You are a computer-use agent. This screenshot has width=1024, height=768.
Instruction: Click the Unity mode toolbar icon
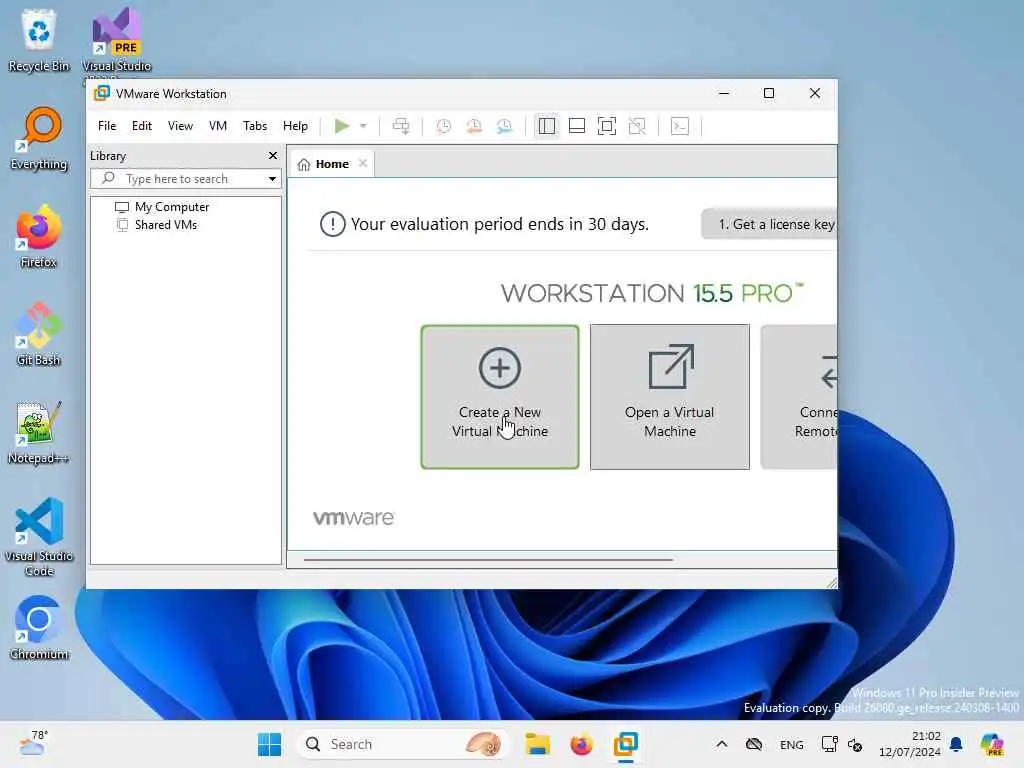637,126
